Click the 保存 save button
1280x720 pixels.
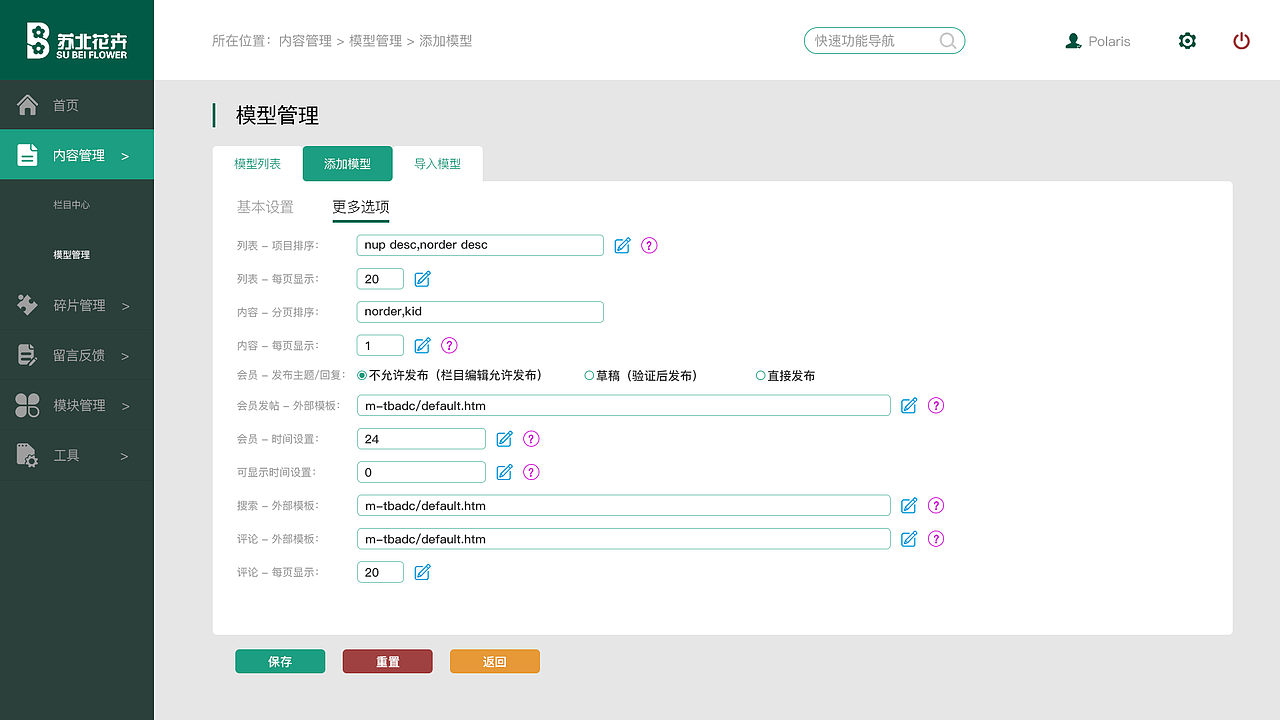280,661
